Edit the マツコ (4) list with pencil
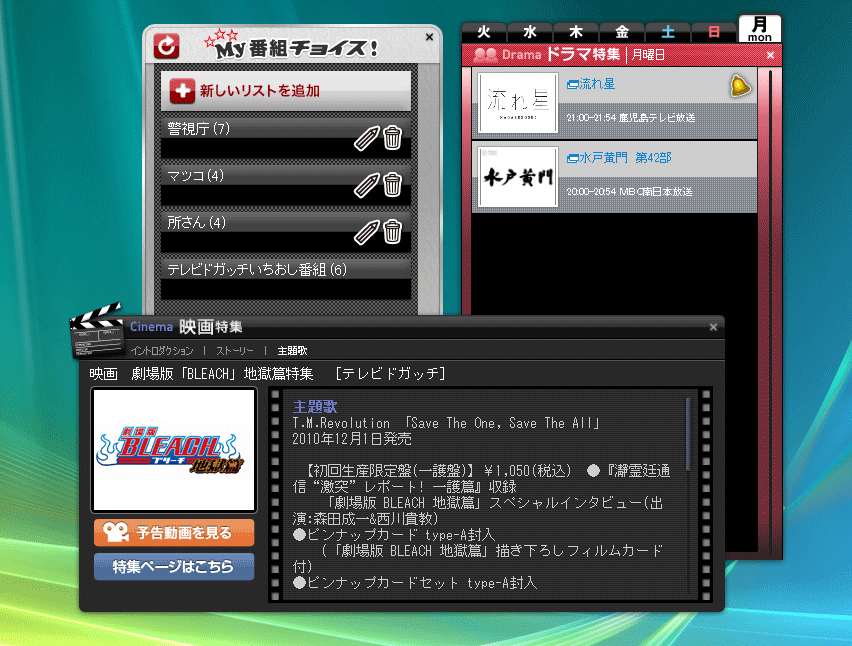The height and width of the screenshot is (646, 852). click(367, 185)
